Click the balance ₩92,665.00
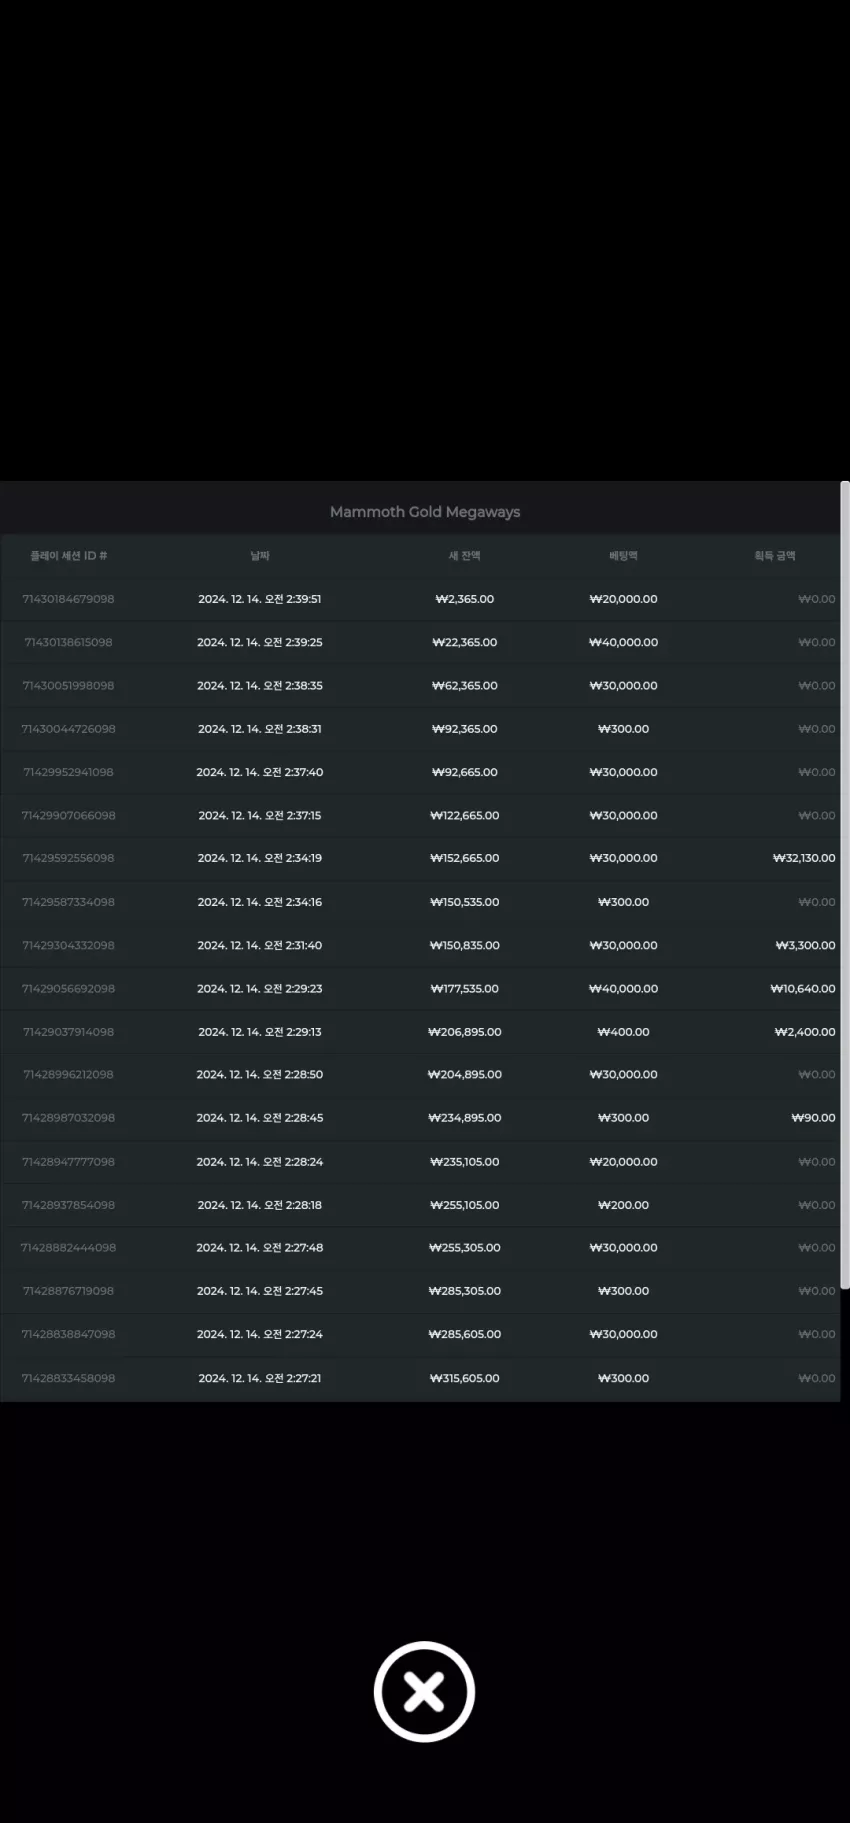 tap(465, 772)
